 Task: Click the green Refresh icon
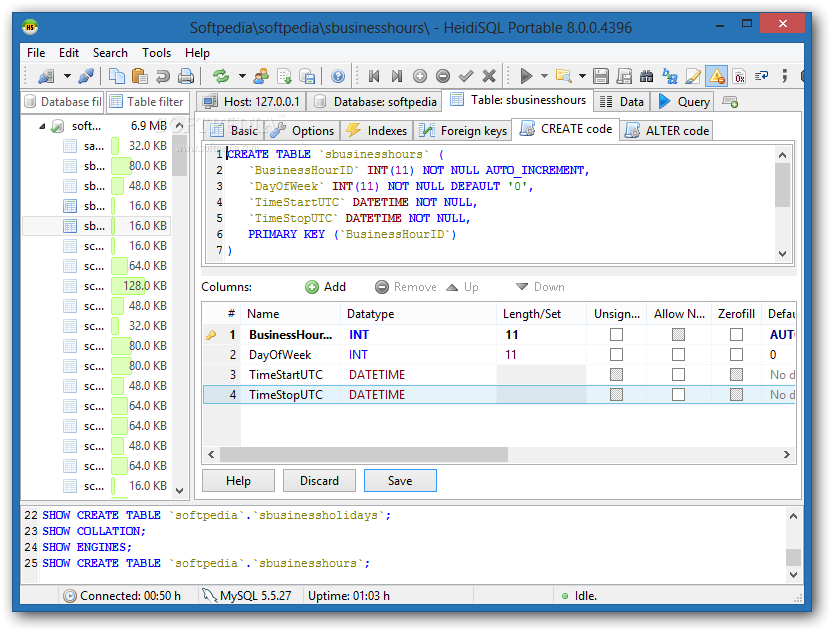click(x=221, y=76)
